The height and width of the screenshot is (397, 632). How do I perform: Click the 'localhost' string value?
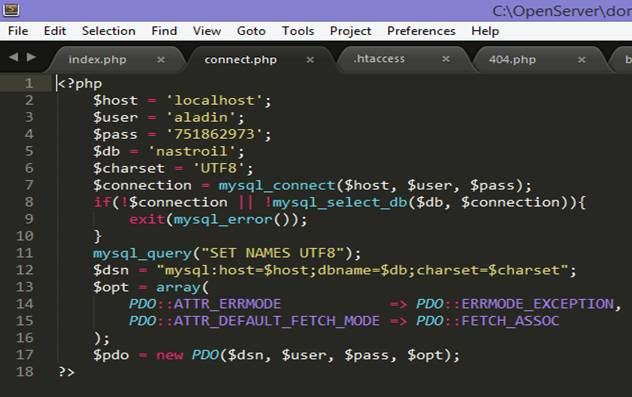click(215, 100)
